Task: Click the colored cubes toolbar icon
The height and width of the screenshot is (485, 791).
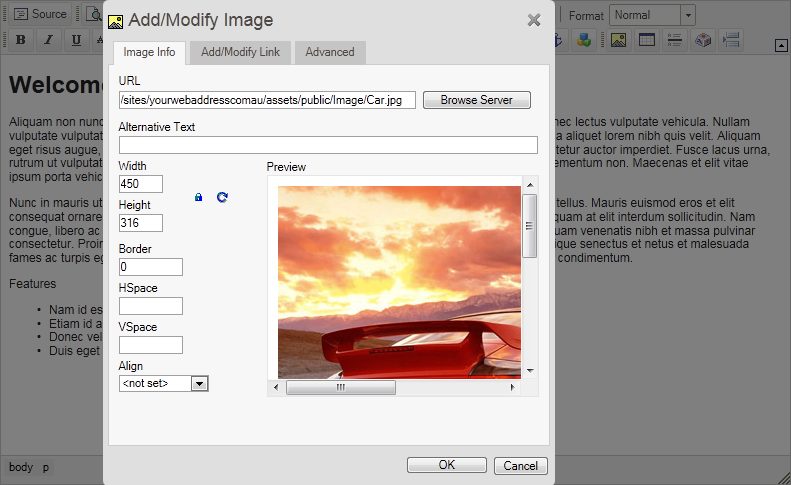Action: tap(584, 40)
